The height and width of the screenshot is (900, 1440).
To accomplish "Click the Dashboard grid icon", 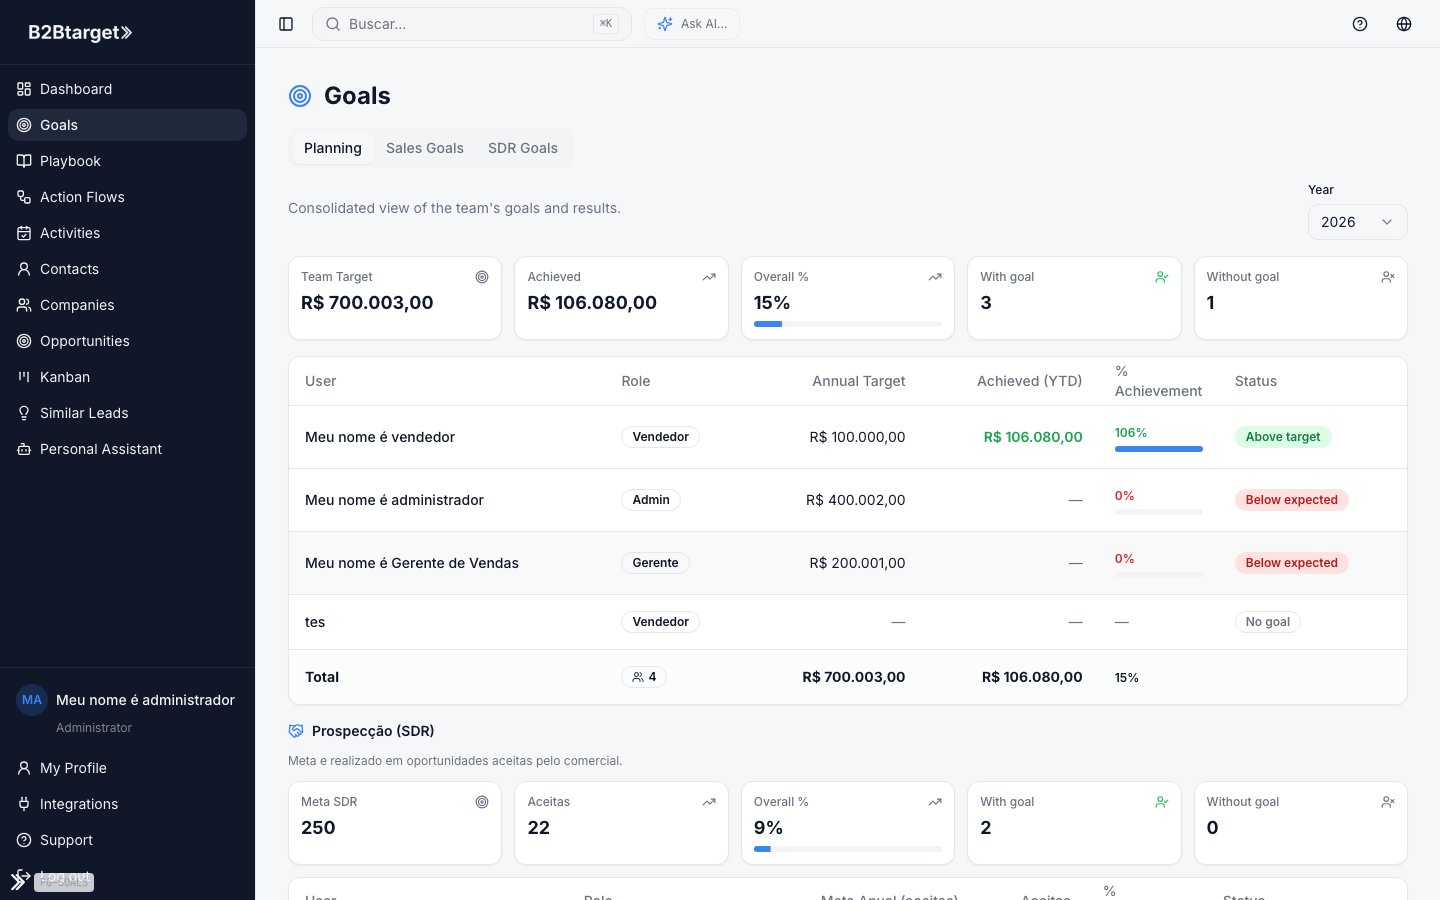I will [24, 89].
